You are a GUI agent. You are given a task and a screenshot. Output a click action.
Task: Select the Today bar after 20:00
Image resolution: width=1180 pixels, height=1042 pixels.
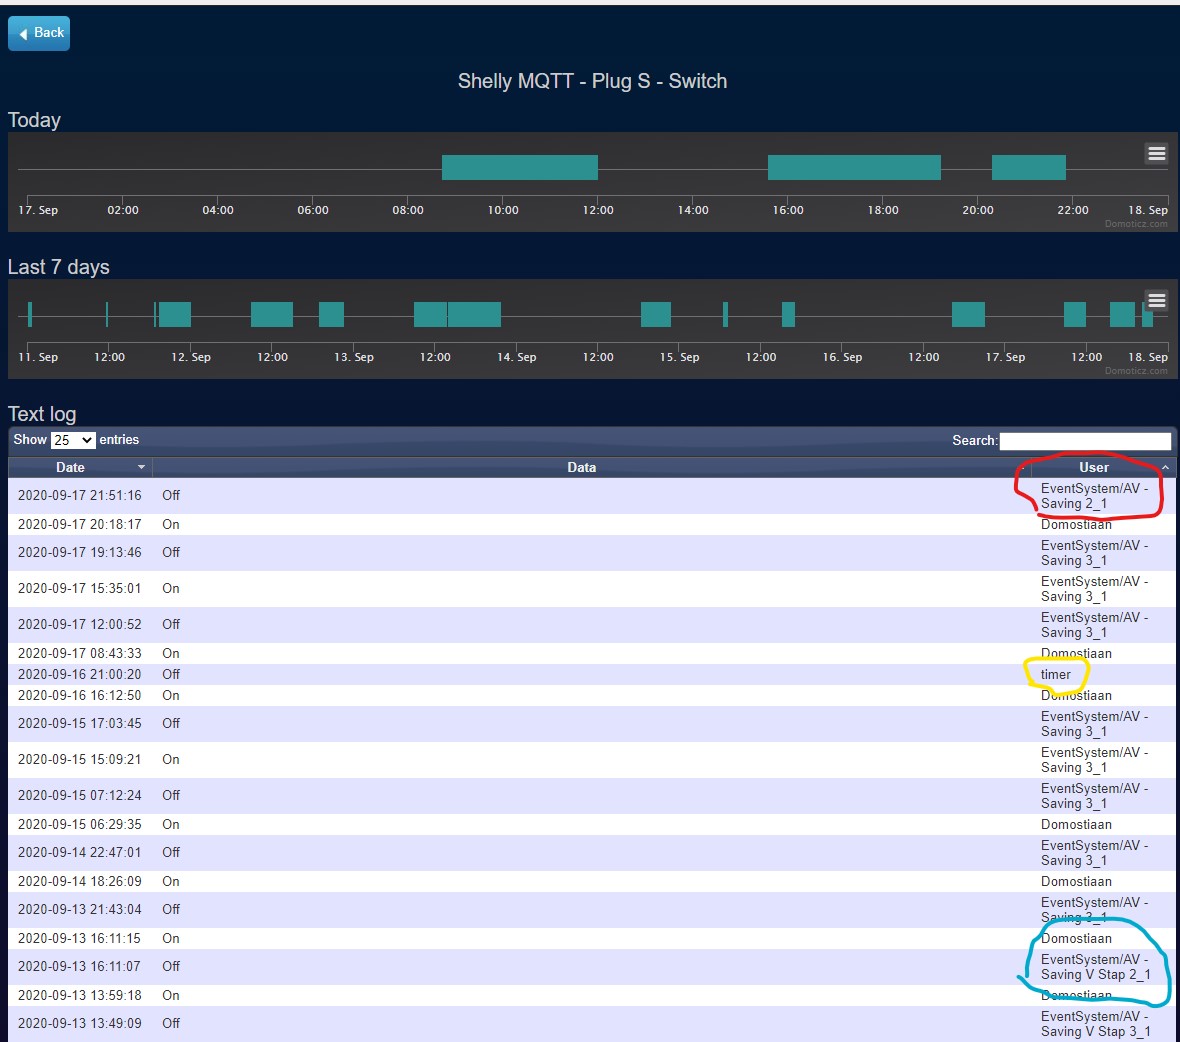click(x=1029, y=167)
